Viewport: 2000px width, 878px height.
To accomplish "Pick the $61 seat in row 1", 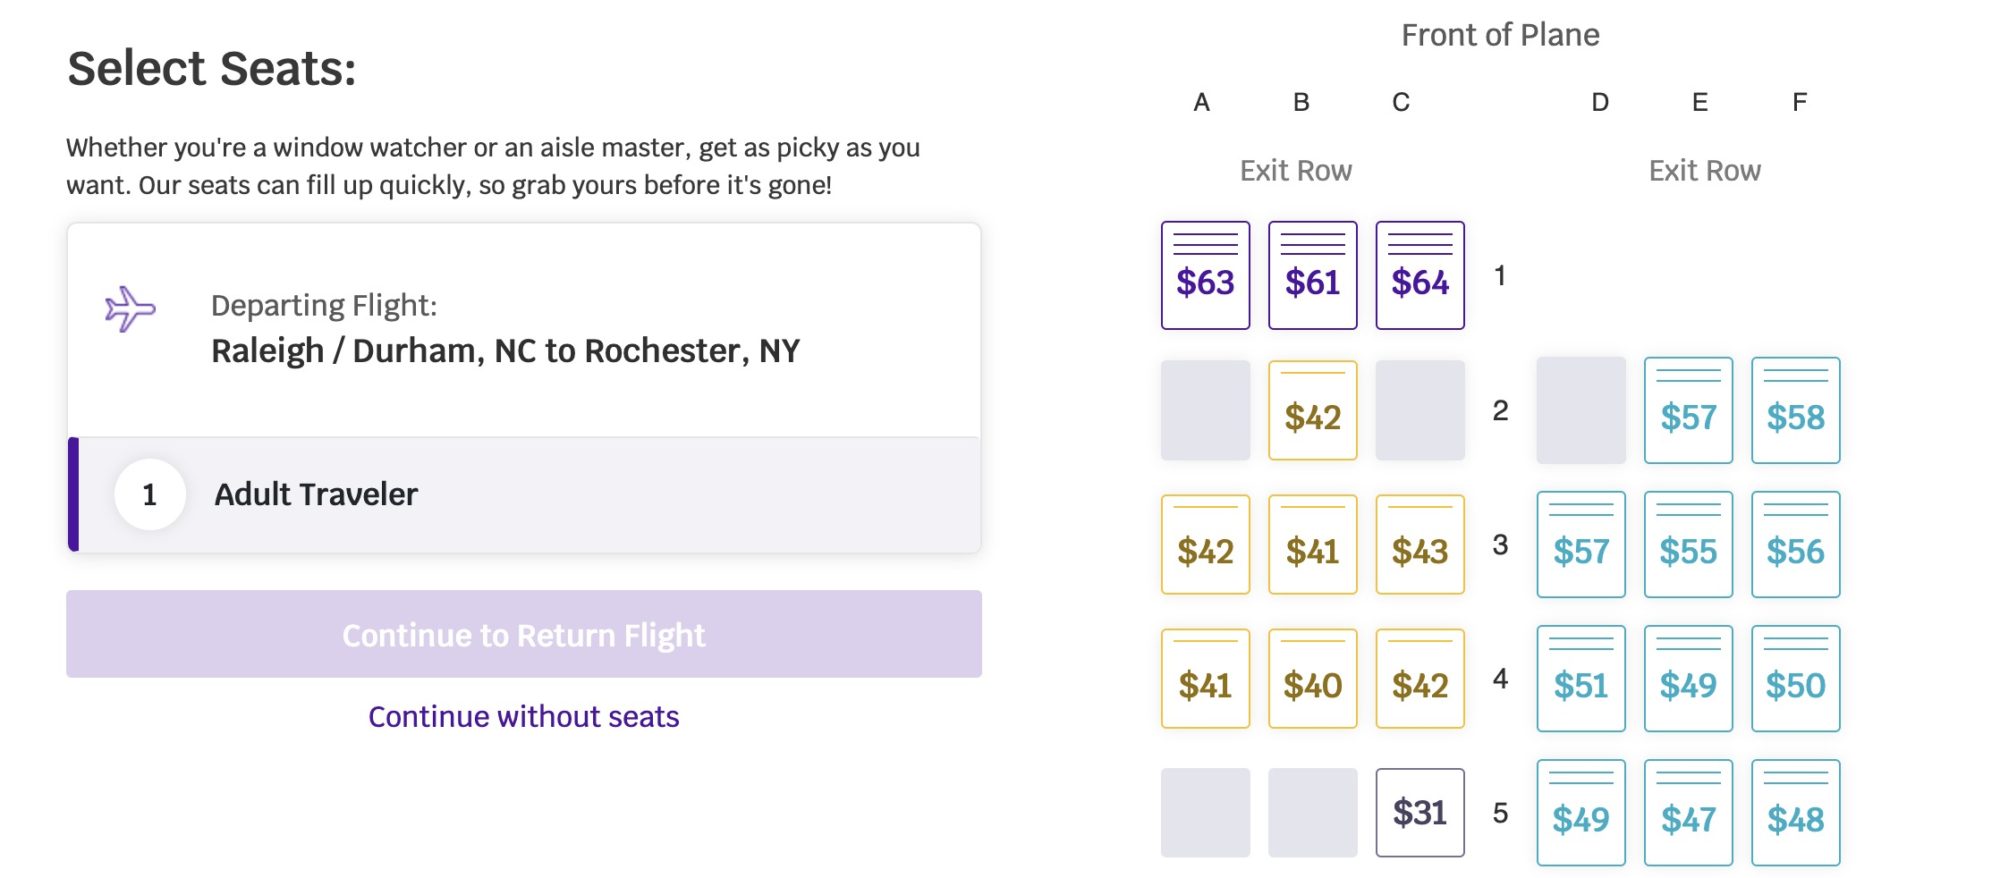I will (x=1312, y=275).
